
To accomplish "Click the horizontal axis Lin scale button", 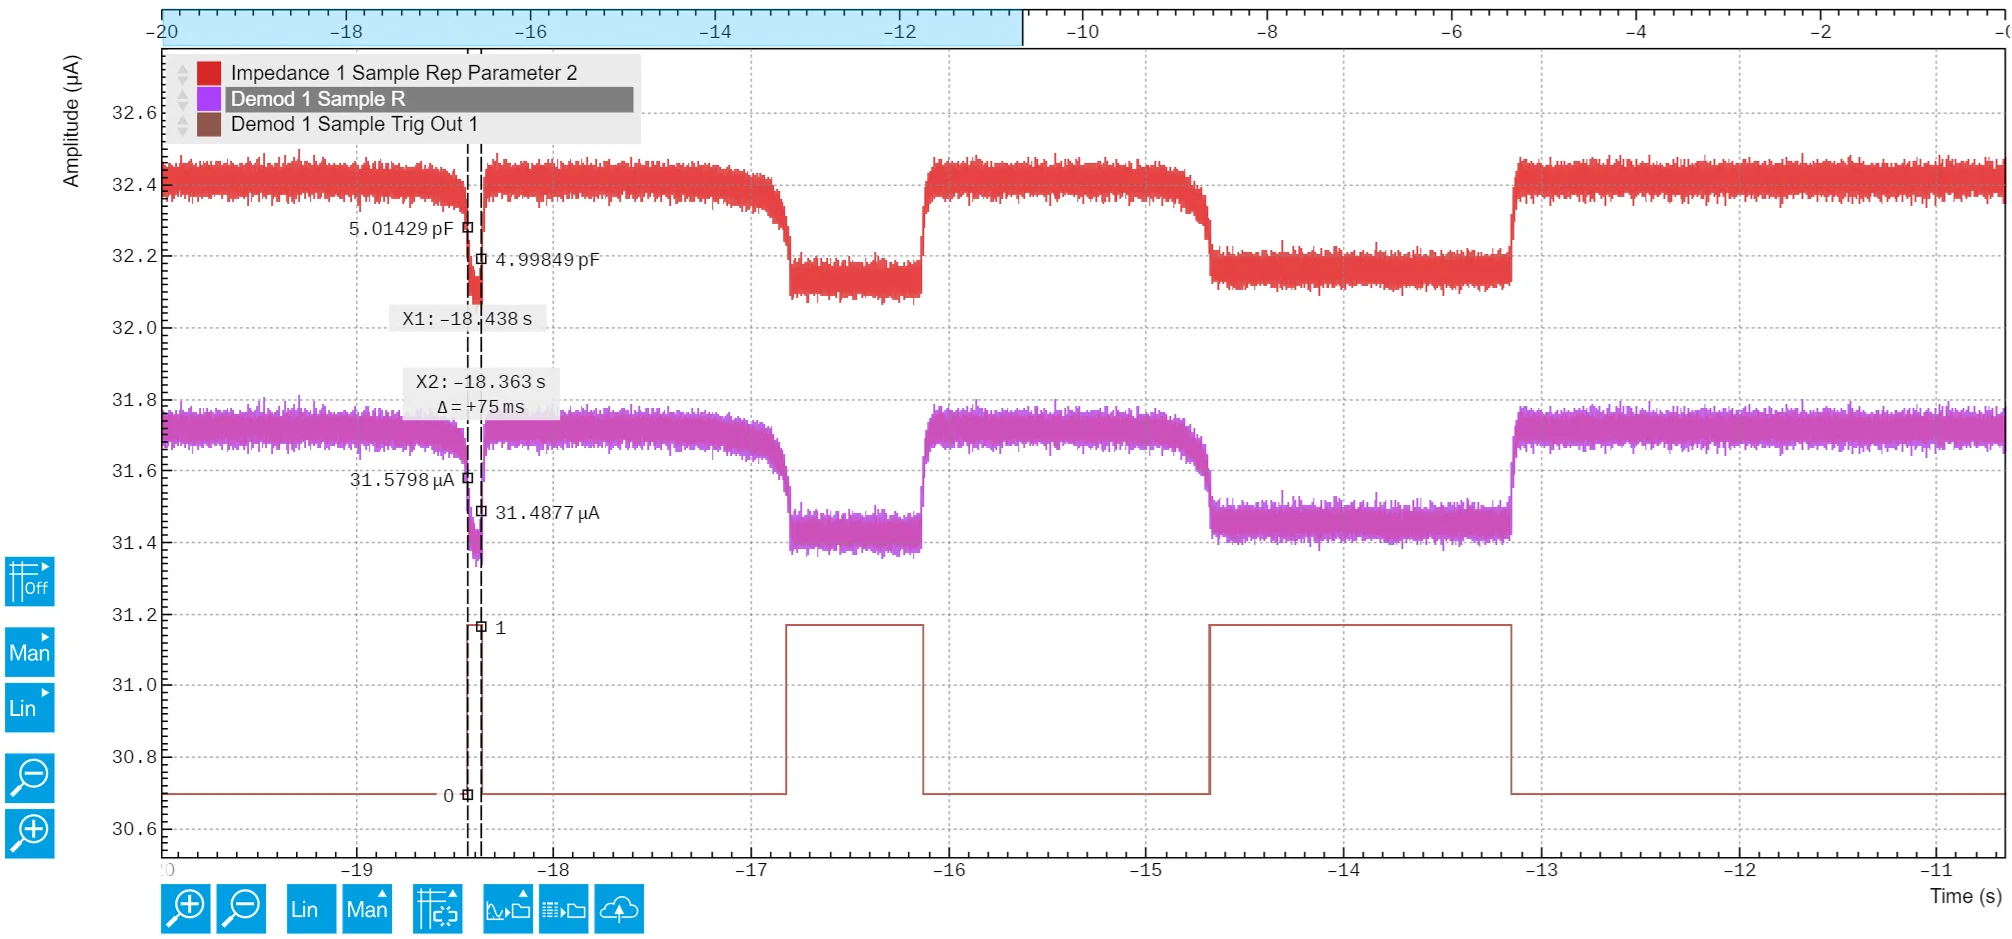I will [x=311, y=908].
